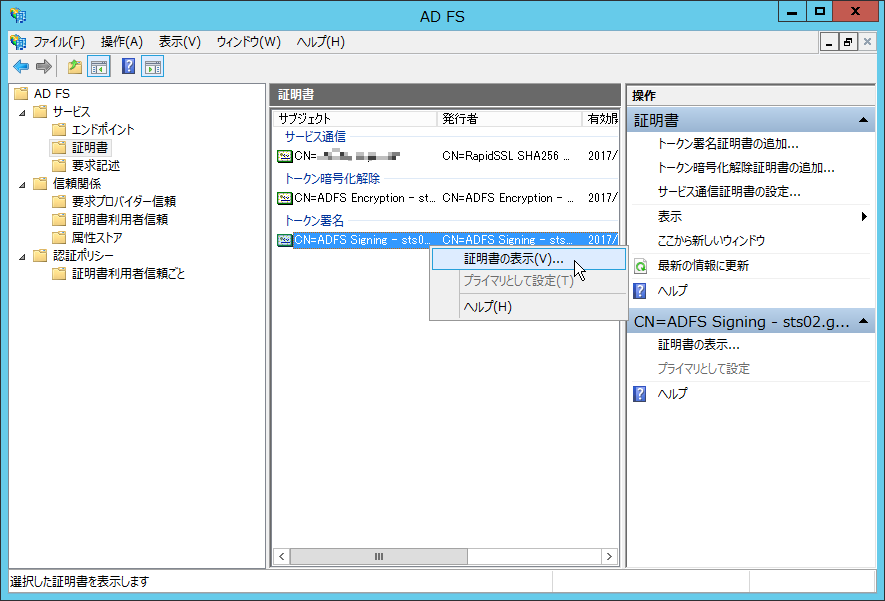885x601 pixels.
Task: Click プライマリとして設定 in actions pane
Action: [x=704, y=369]
